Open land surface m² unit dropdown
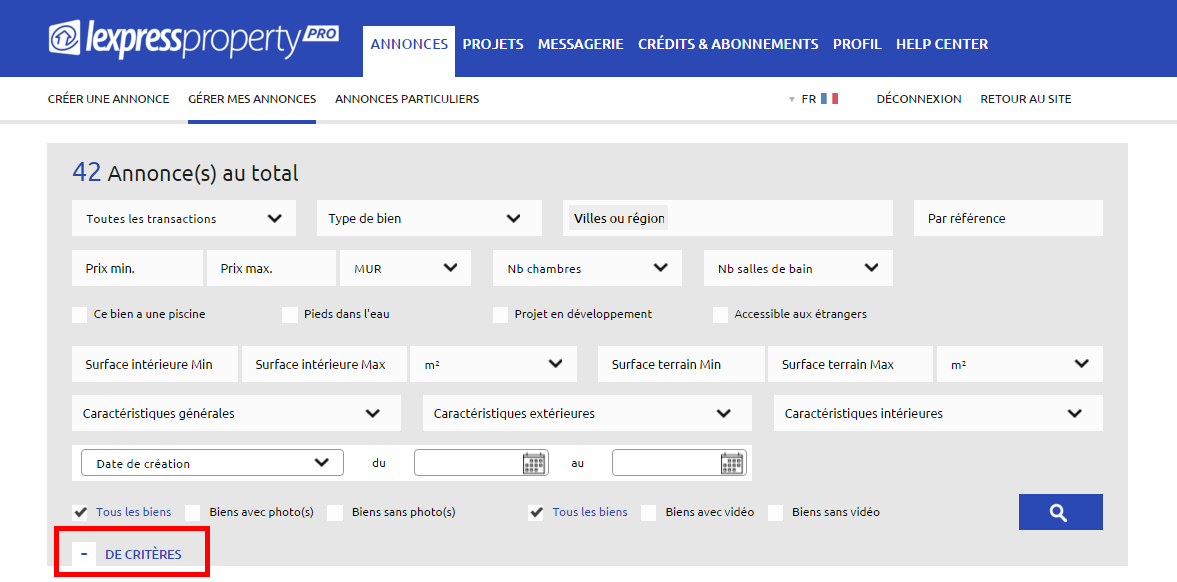The image size is (1177, 582). point(1020,364)
